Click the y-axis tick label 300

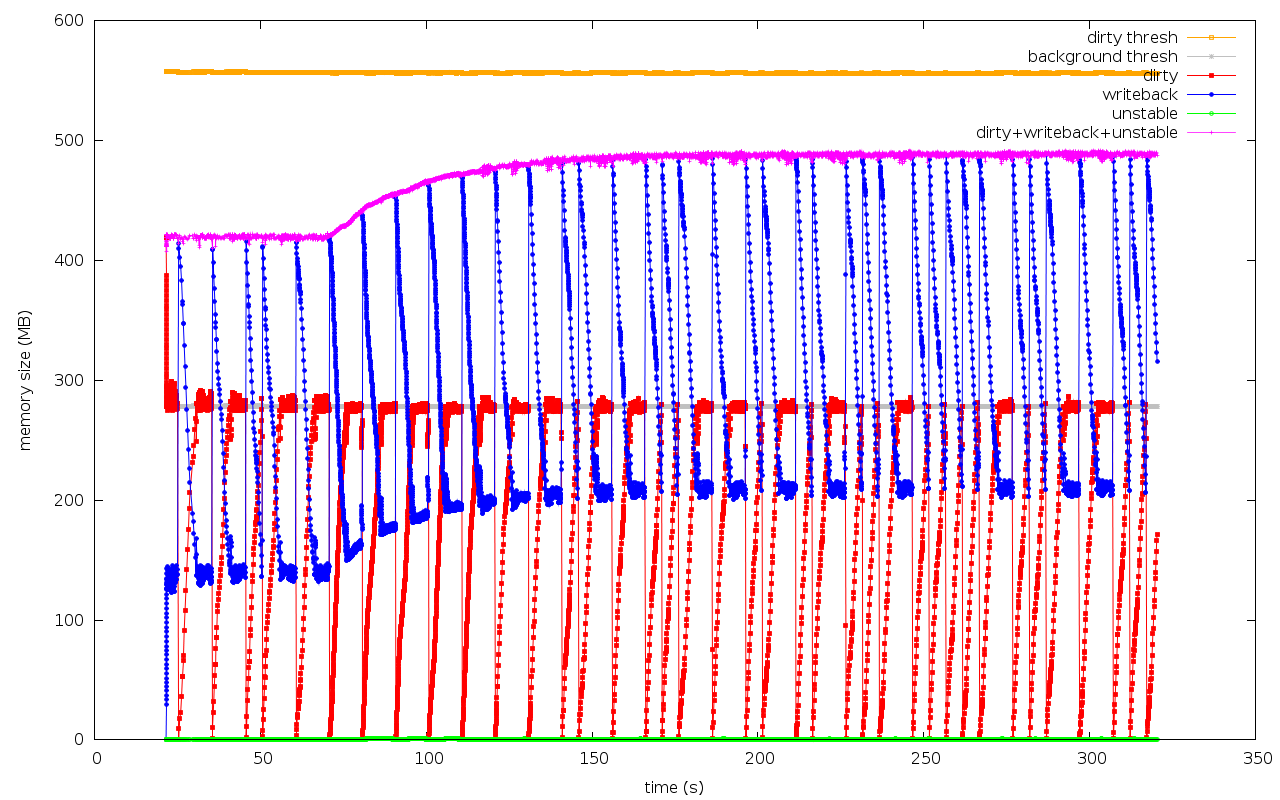(69, 381)
